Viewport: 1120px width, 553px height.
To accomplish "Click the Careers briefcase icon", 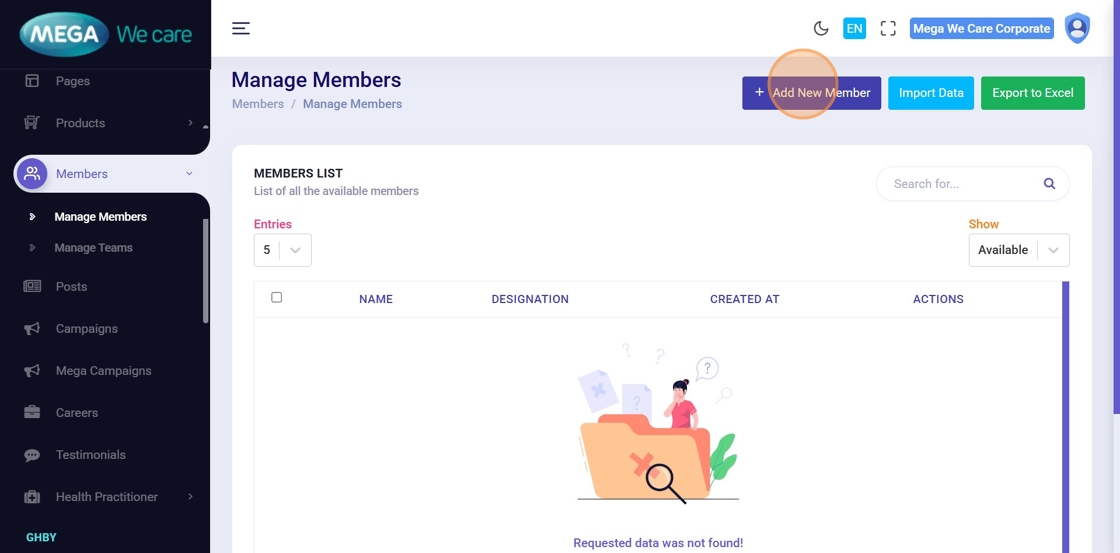I will (x=32, y=413).
